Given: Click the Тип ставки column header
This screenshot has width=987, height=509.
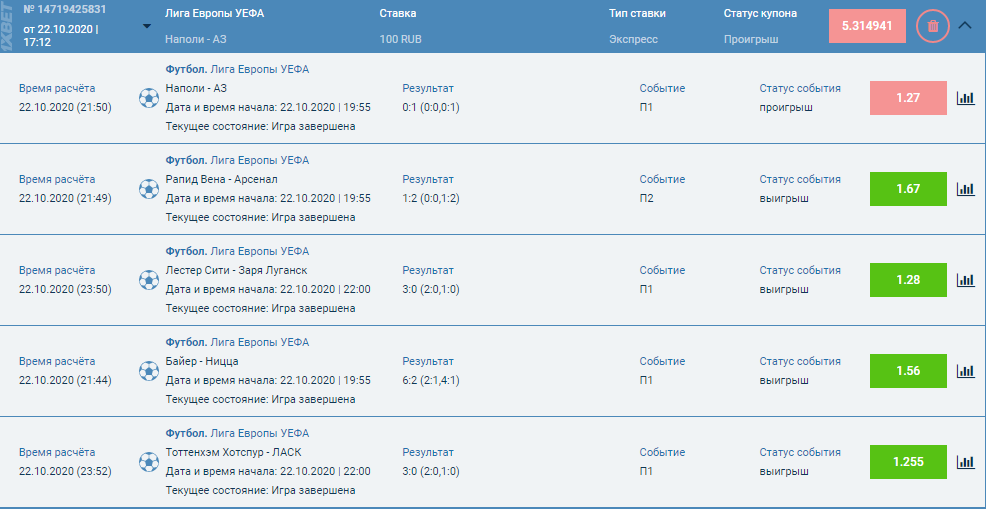Looking at the screenshot, I should [637, 14].
